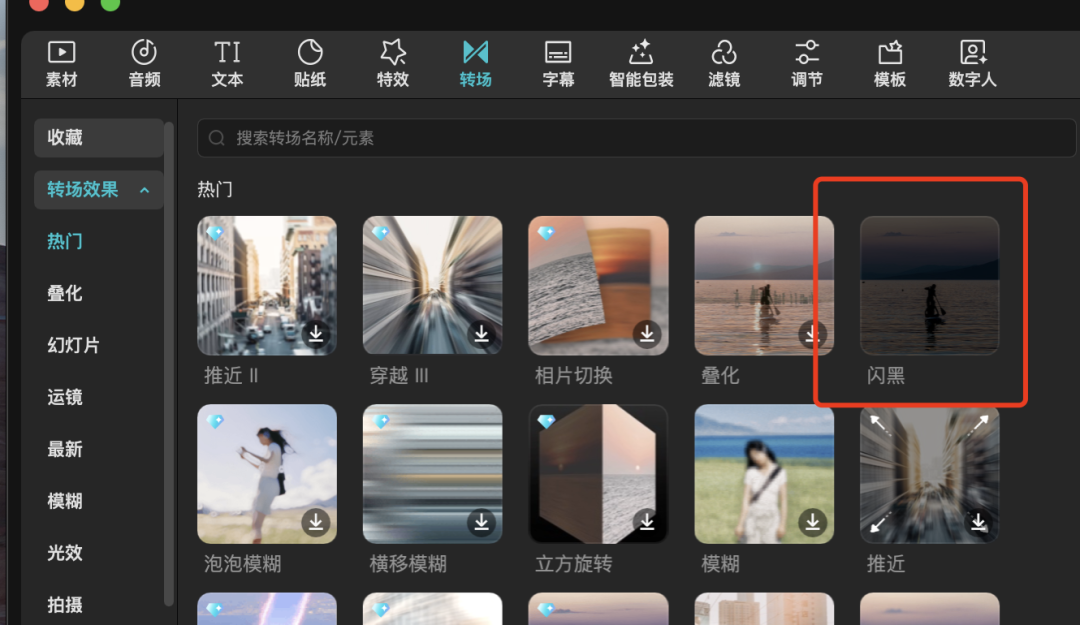Open the 模板 templates icon
This screenshot has height=625, width=1080.
point(889,52)
